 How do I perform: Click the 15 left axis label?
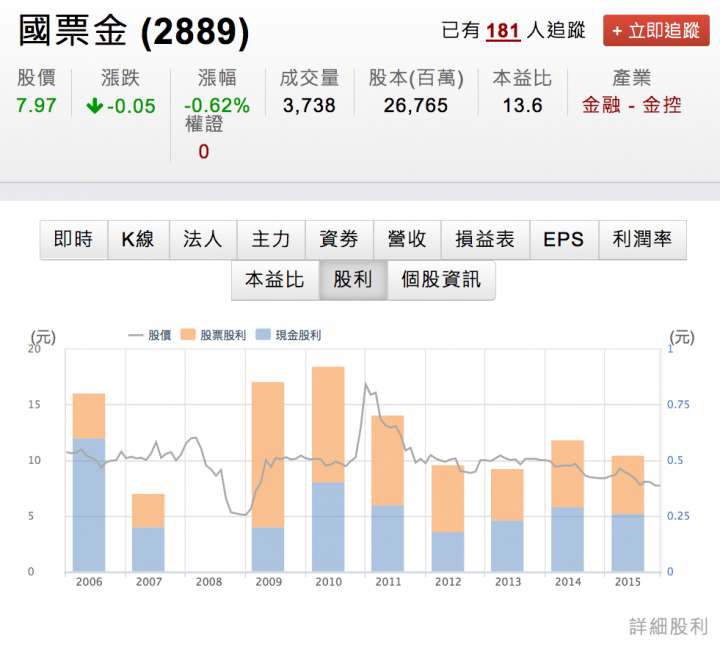click(34, 404)
